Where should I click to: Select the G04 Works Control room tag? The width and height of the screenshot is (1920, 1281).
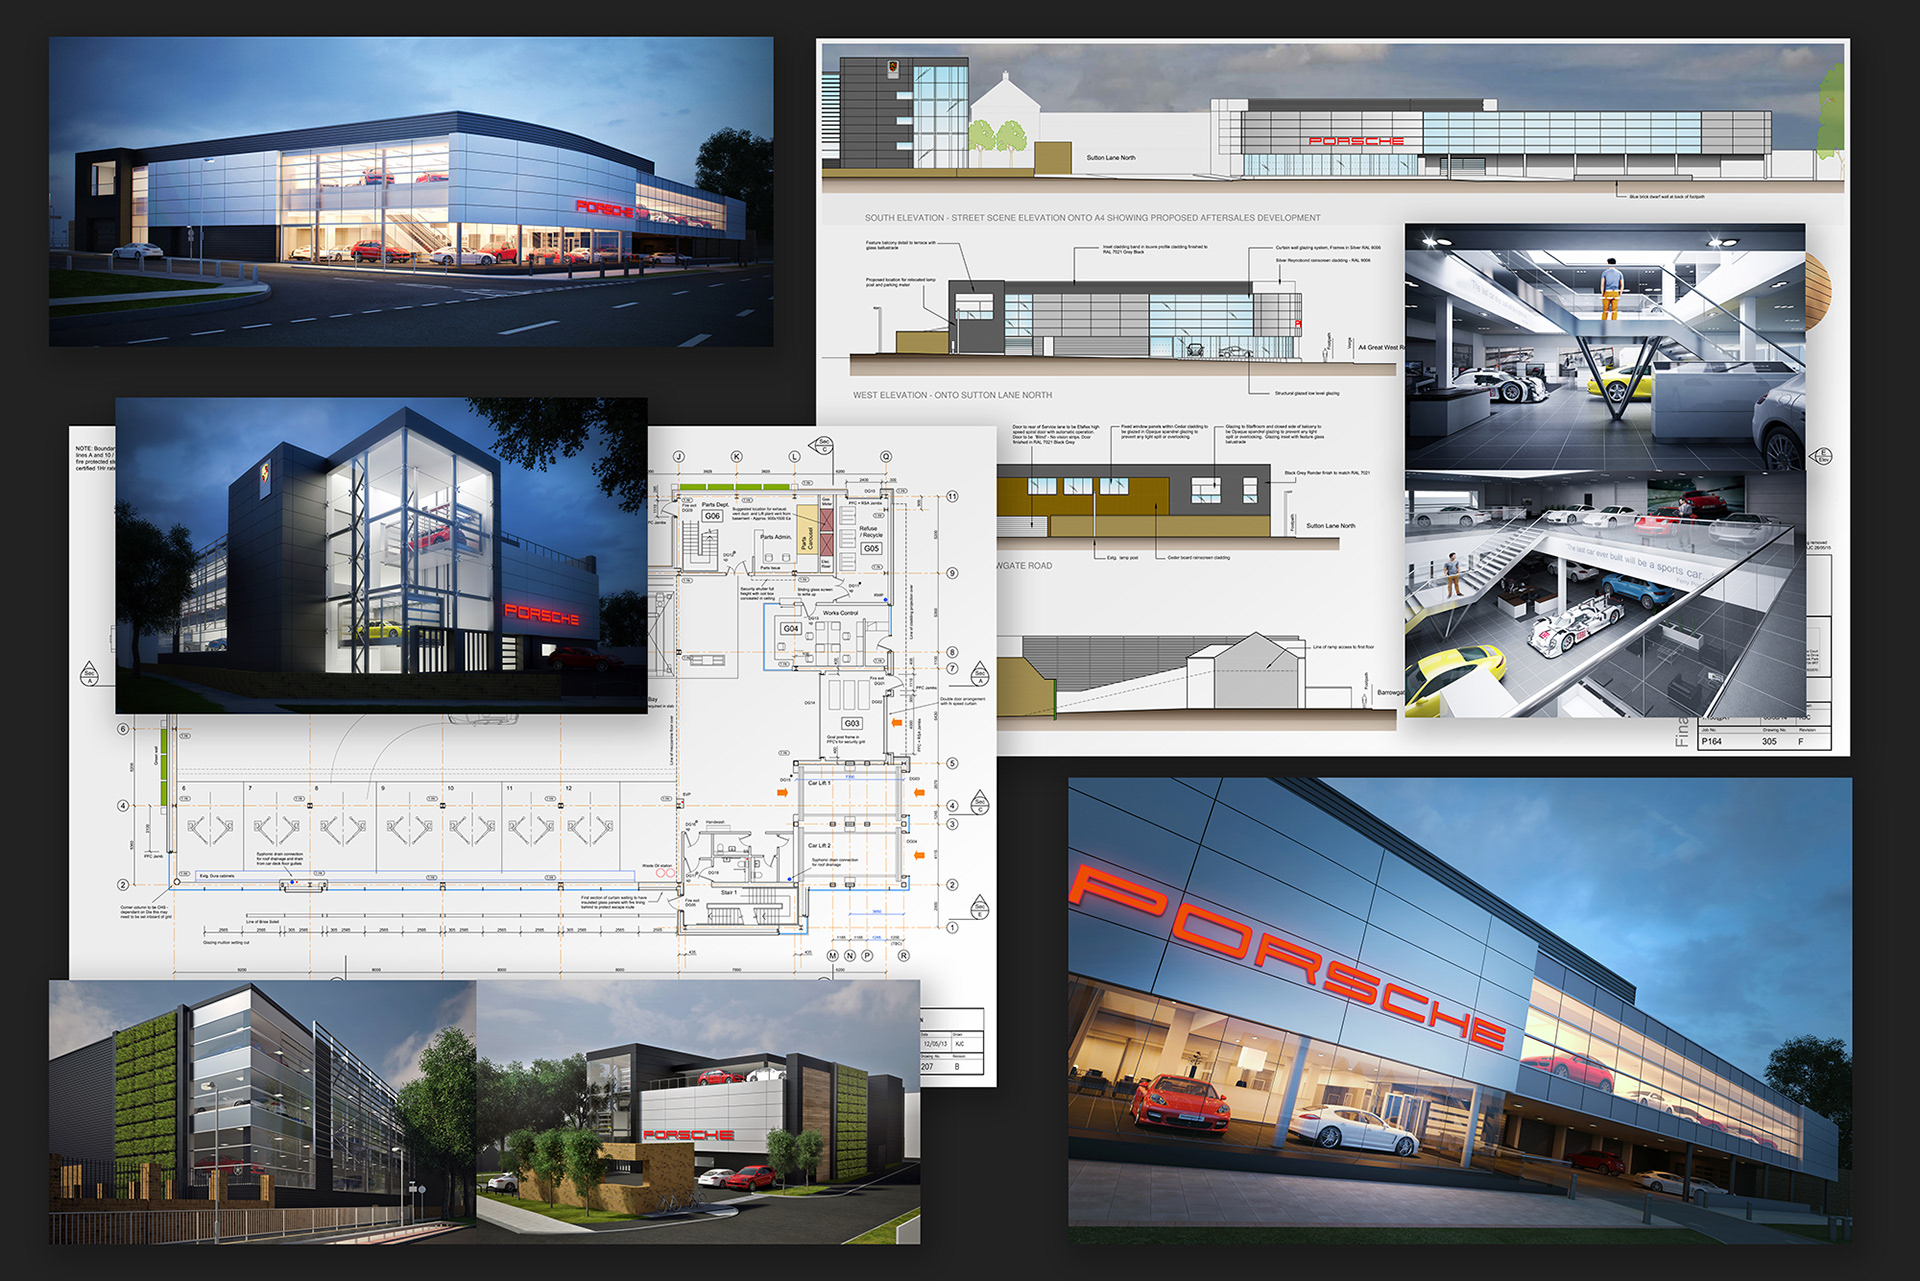click(790, 629)
